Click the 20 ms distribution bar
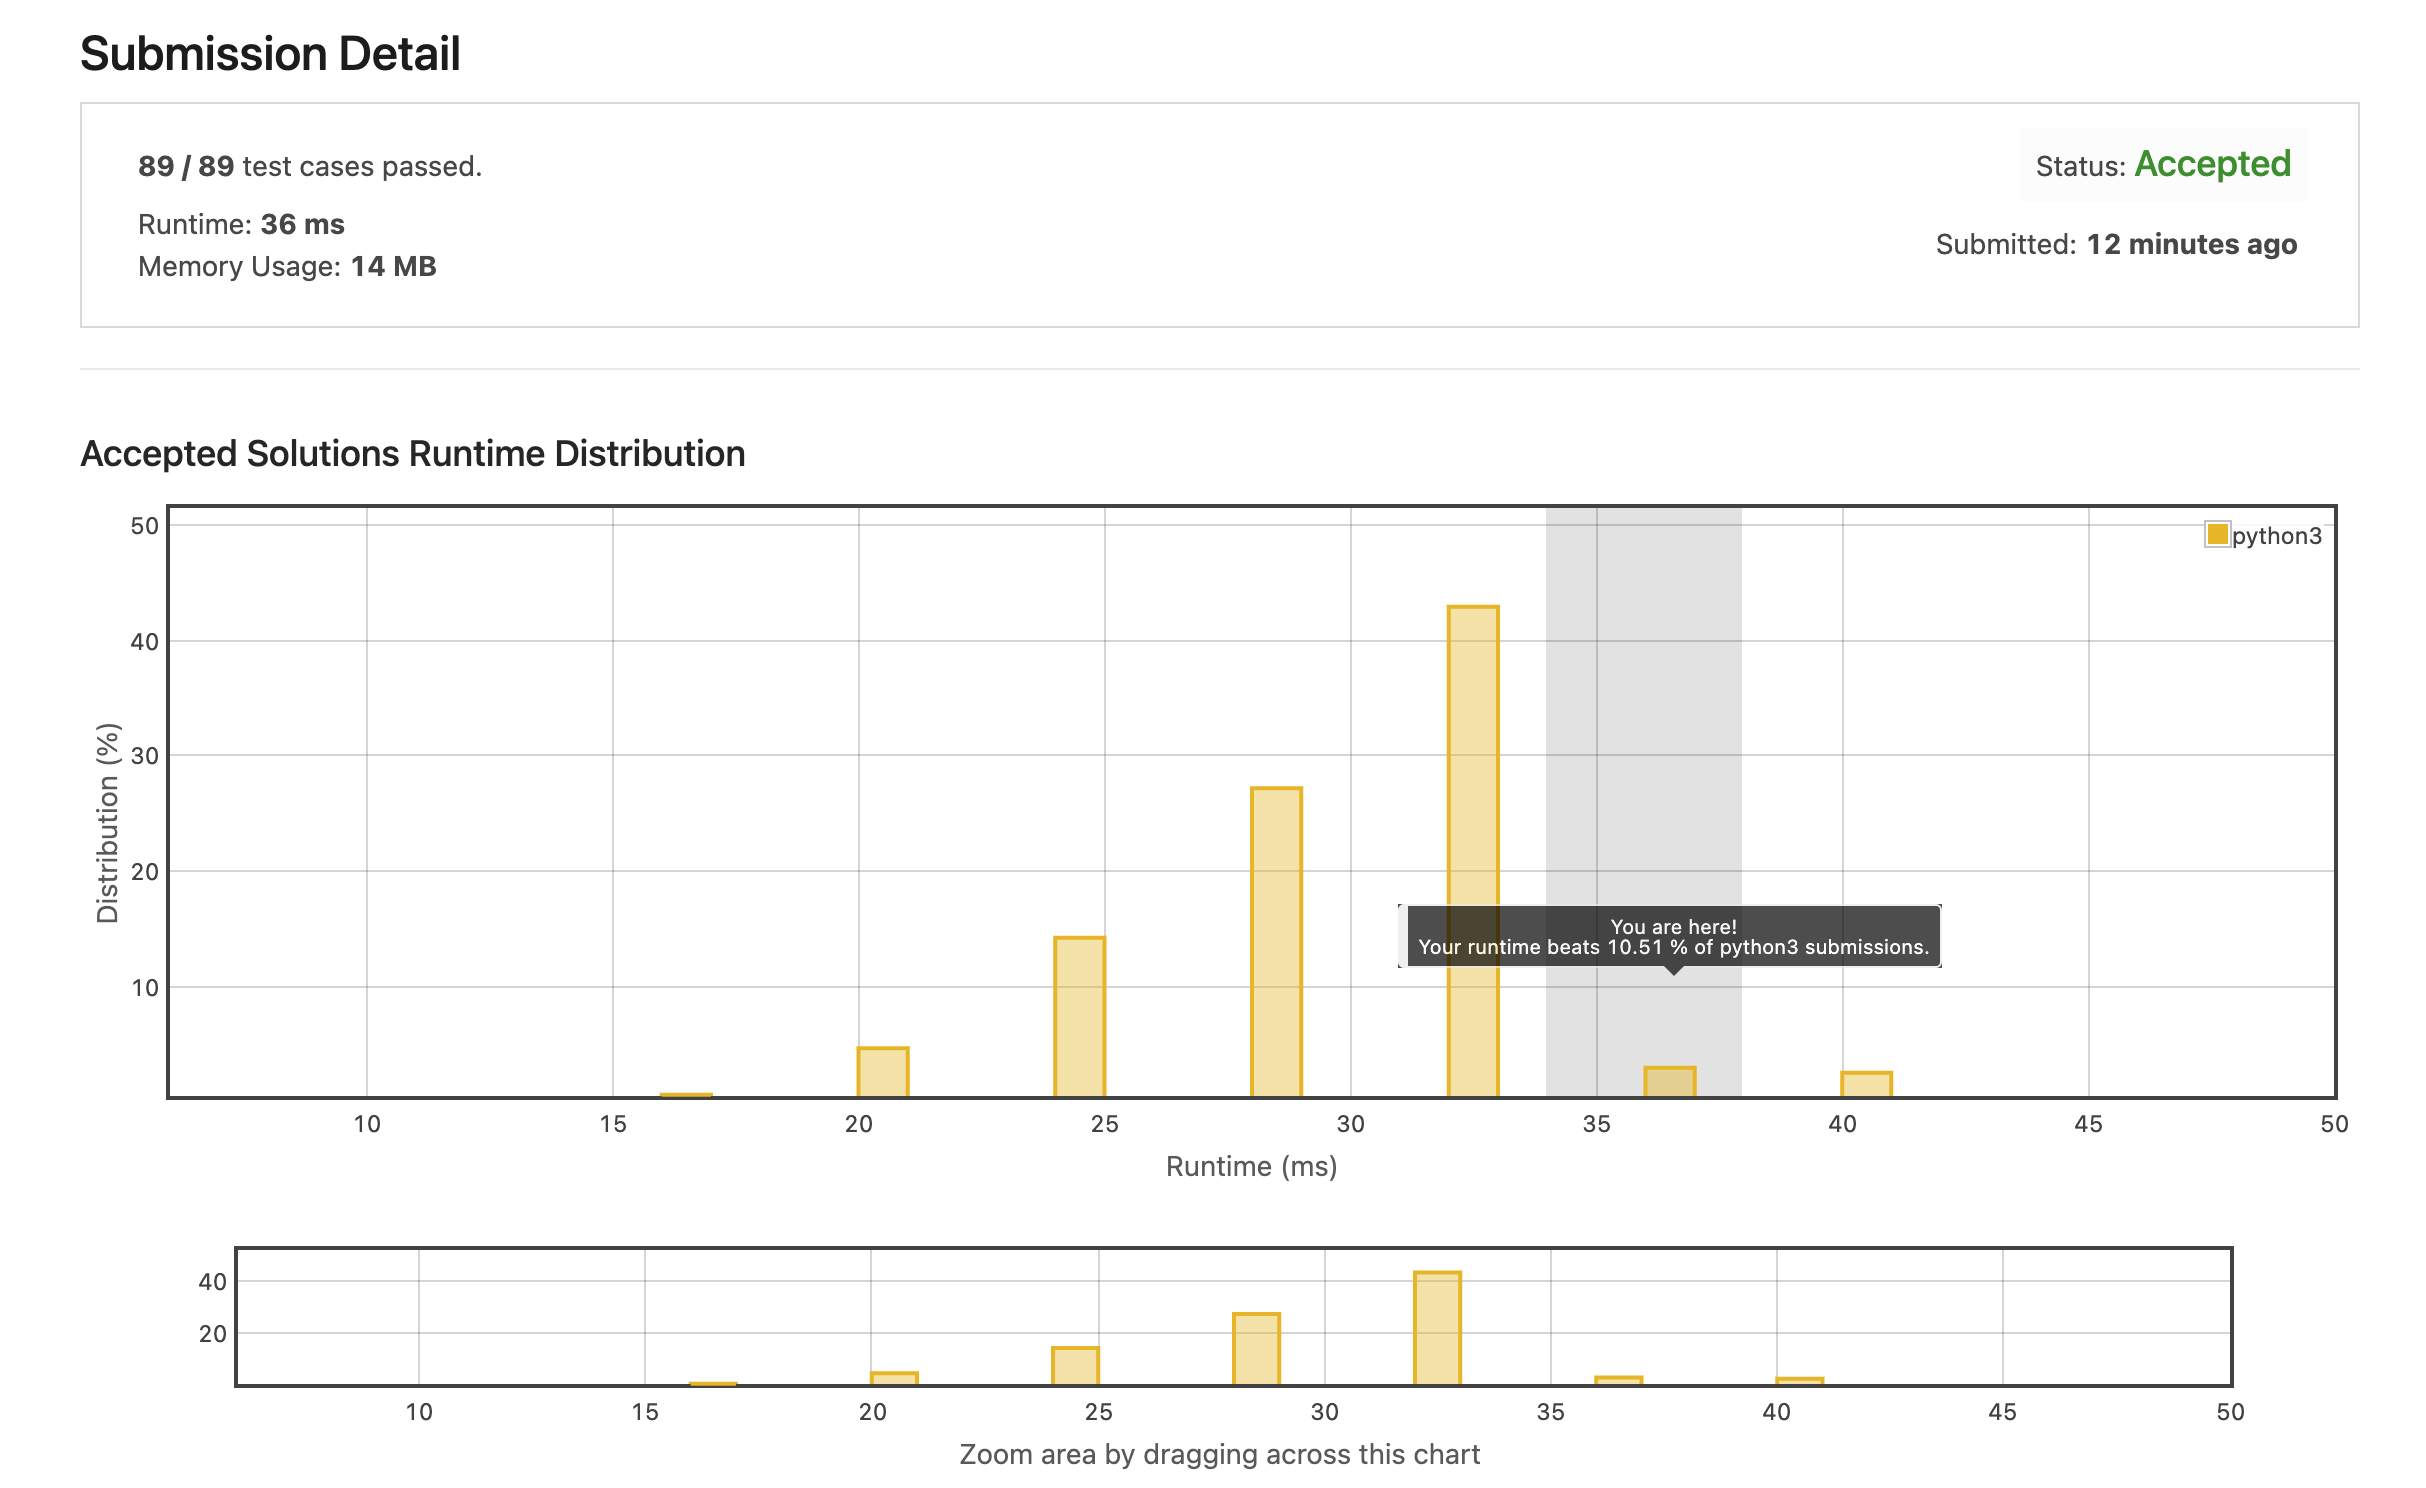This screenshot has width=2426, height=1488. point(883,1071)
